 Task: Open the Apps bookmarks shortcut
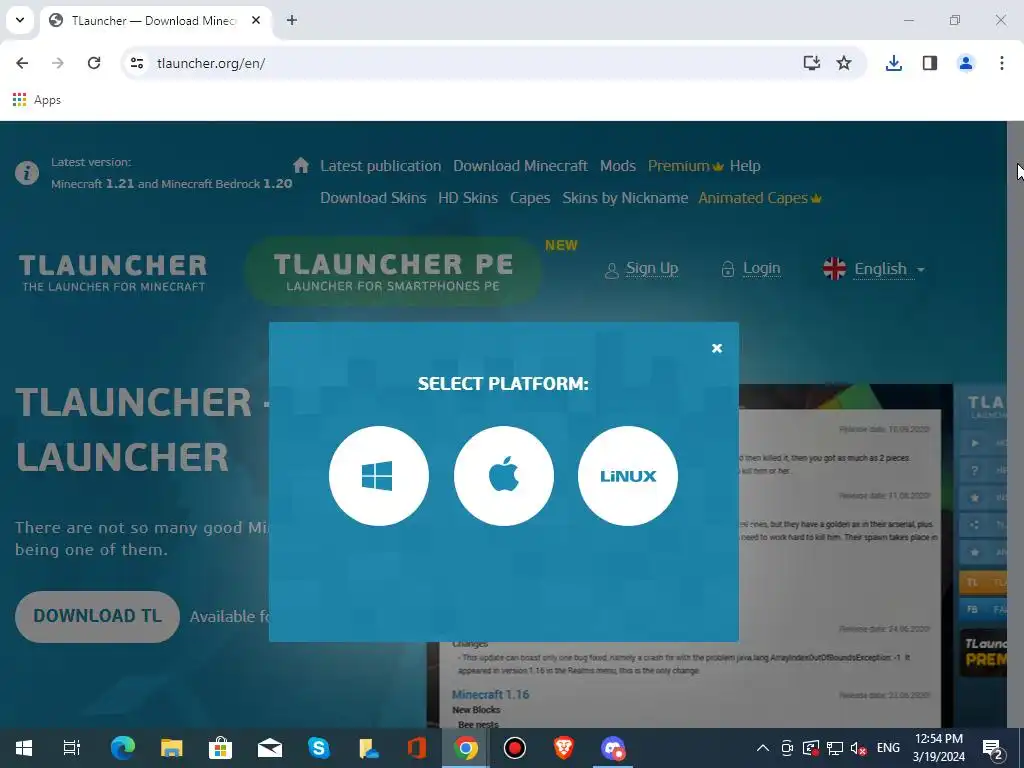[37, 100]
